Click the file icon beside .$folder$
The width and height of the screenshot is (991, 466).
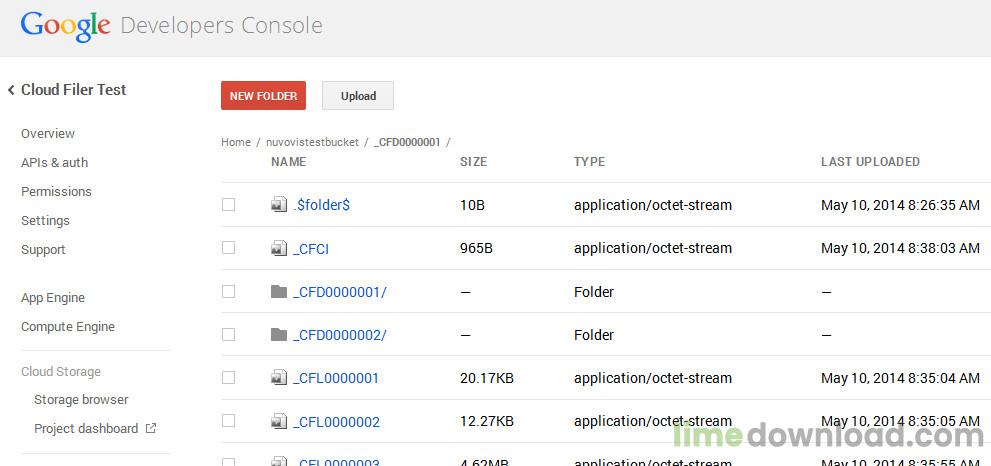[x=279, y=204]
